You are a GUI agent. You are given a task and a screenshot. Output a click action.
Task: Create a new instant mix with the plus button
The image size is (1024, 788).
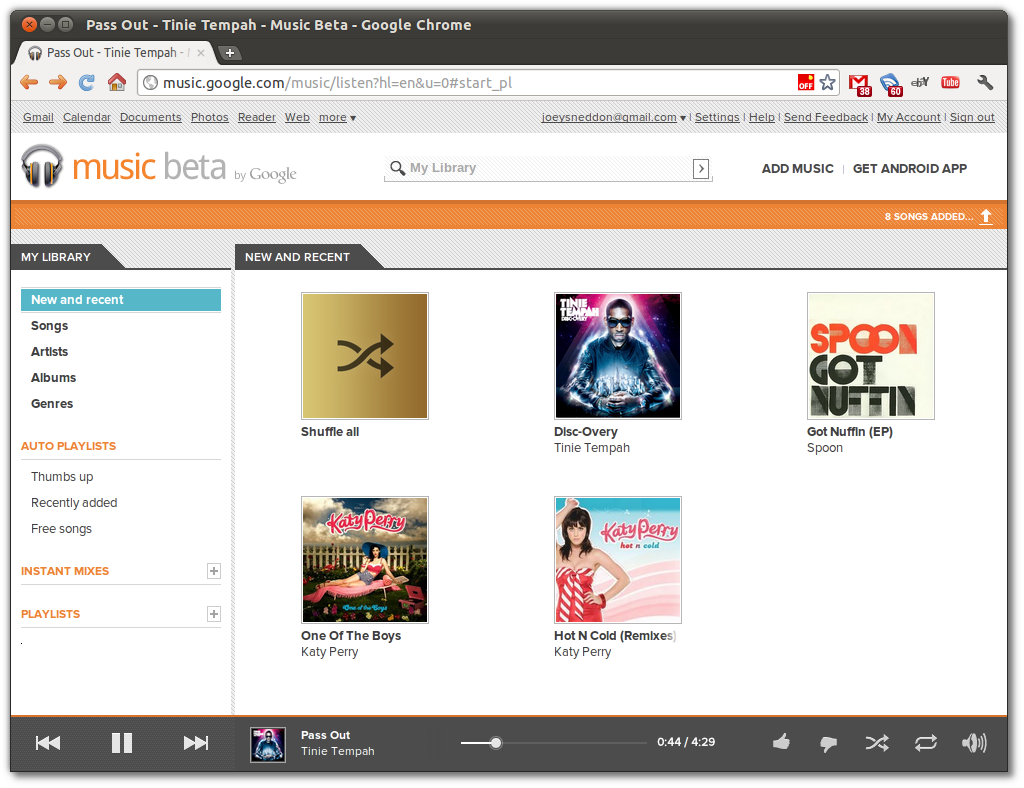pos(213,571)
